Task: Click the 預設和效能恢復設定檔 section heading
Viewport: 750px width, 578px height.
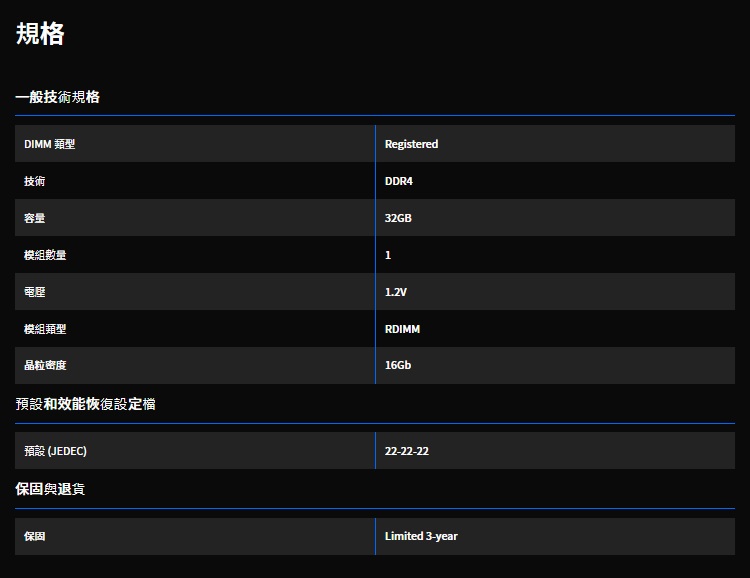Action: click(x=85, y=404)
